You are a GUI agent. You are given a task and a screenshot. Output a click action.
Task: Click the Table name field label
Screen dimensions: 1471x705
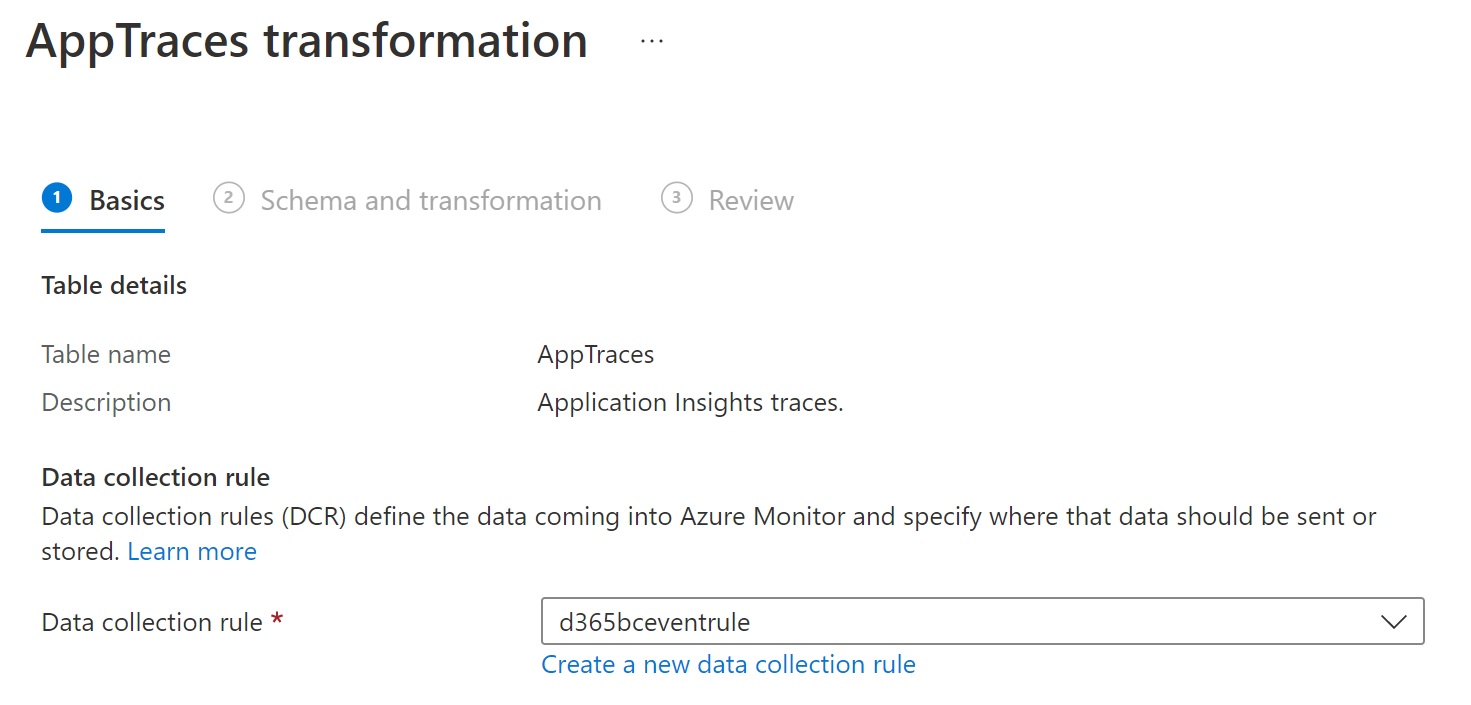pyautogui.click(x=106, y=355)
